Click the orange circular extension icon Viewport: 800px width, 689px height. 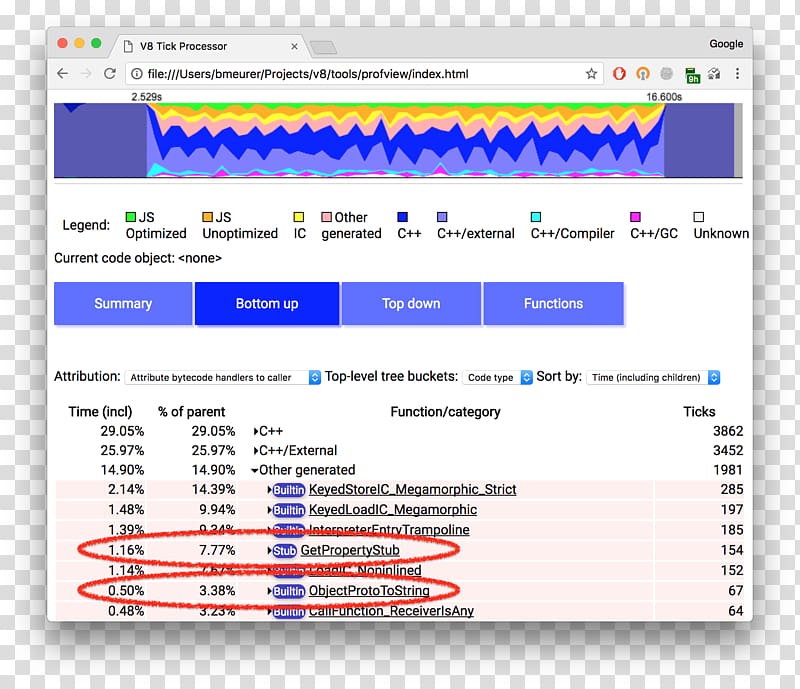coord(643,74)
